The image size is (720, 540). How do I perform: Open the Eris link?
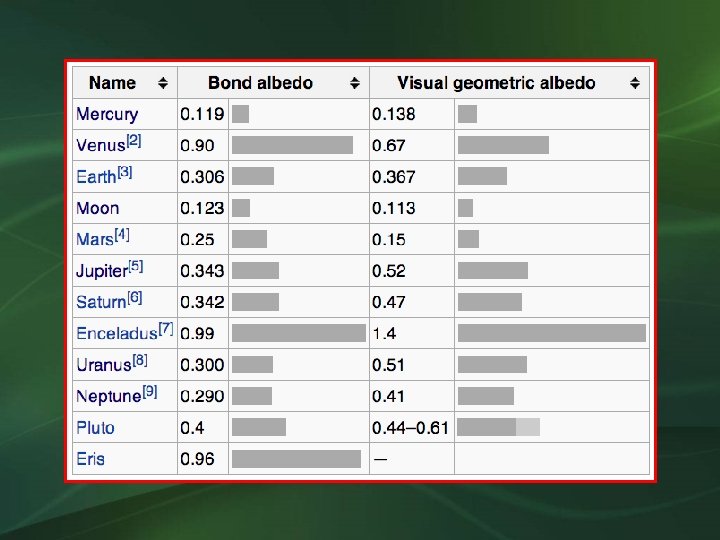(90, 459)
